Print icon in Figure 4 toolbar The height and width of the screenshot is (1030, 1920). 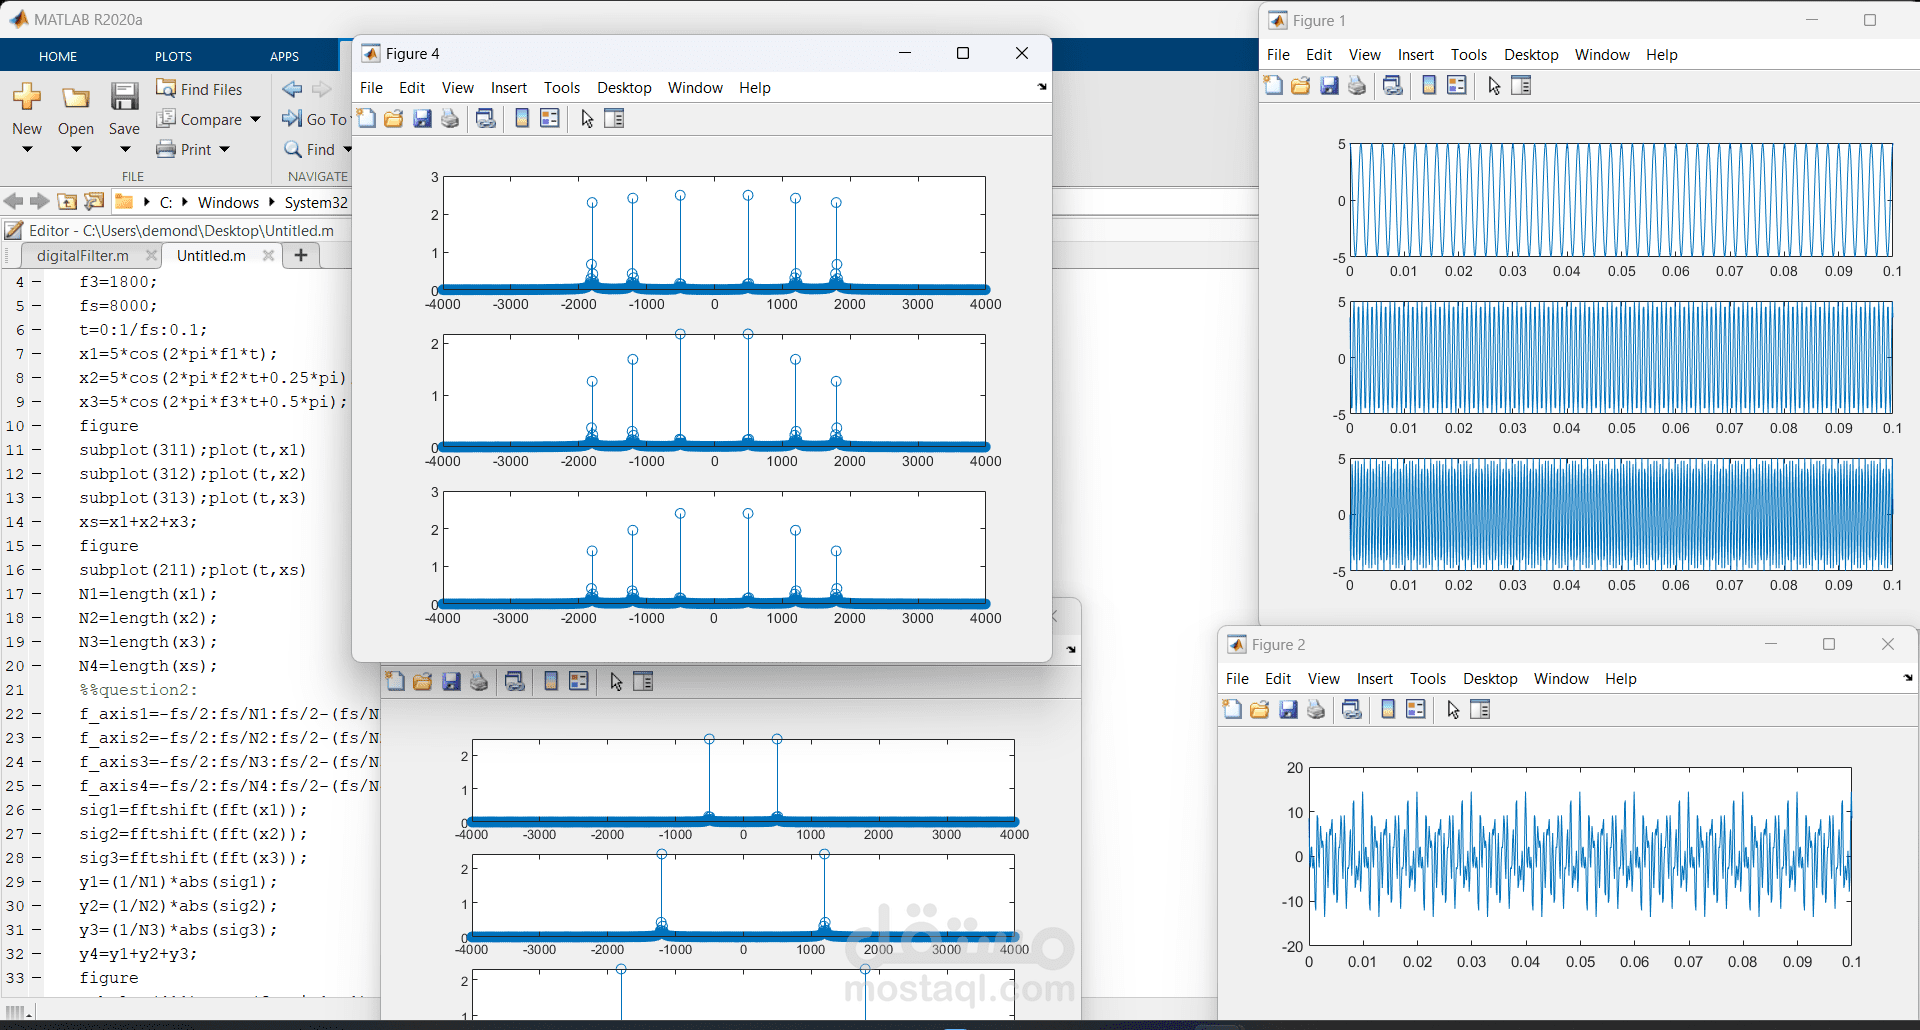450,119
